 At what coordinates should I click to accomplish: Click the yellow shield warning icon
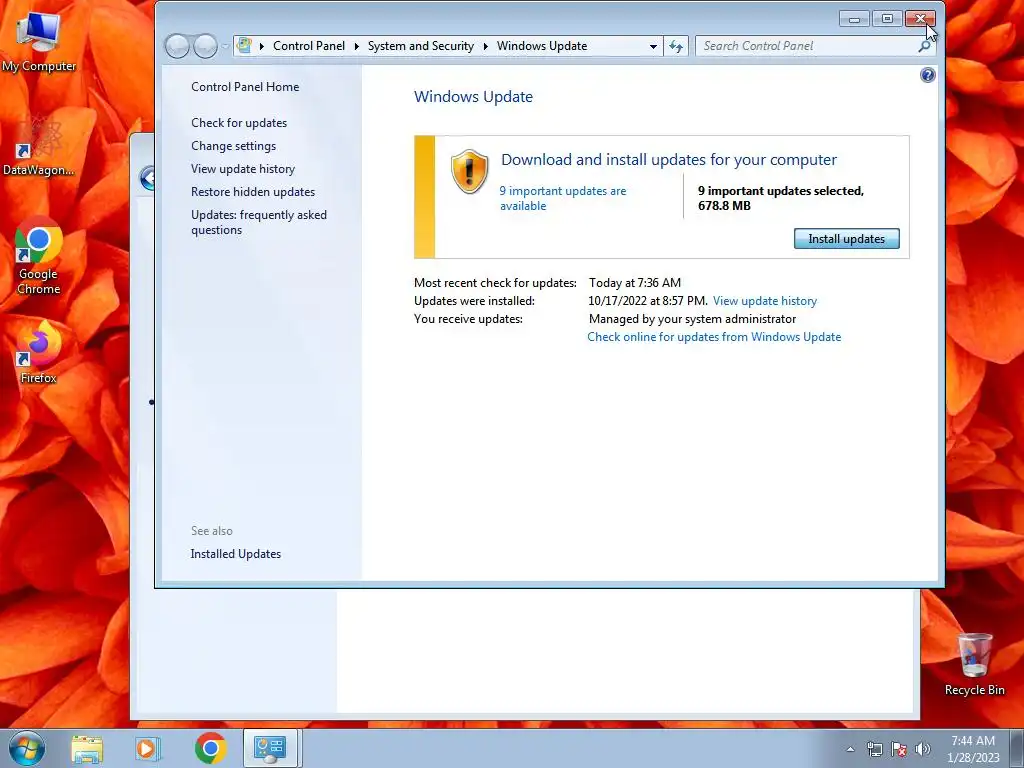(x=470, y=172)
